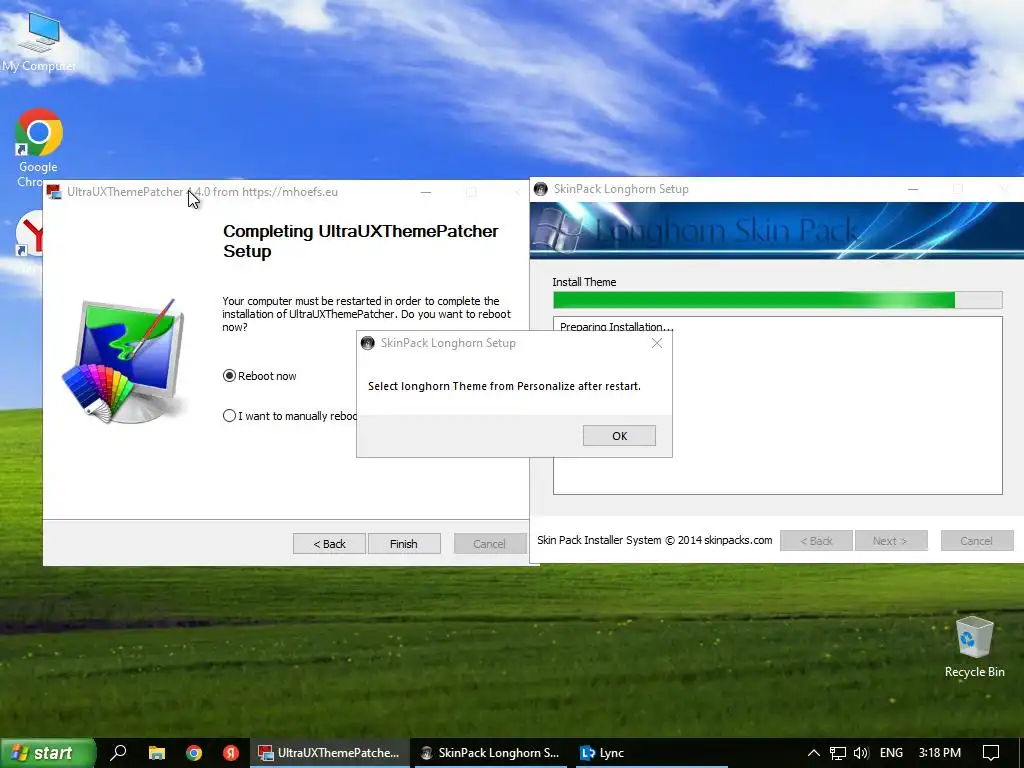Image resolution: width=1024 pixels, height=768 pixels.
Task: Click Select longhorn Theme message text
Action: (504, 386)
